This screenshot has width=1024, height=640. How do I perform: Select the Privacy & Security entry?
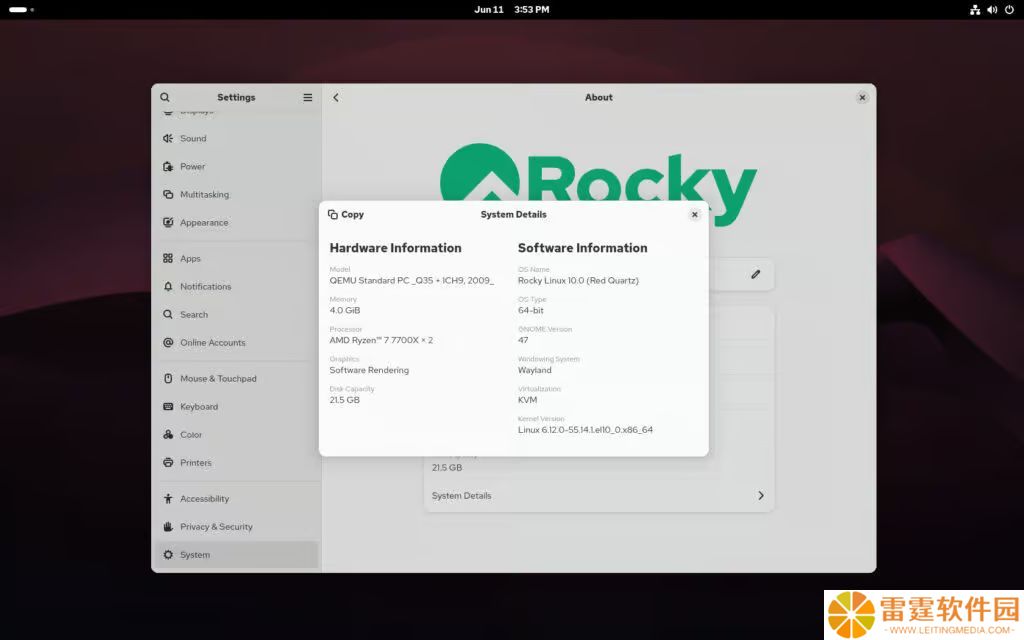(238, 527)
